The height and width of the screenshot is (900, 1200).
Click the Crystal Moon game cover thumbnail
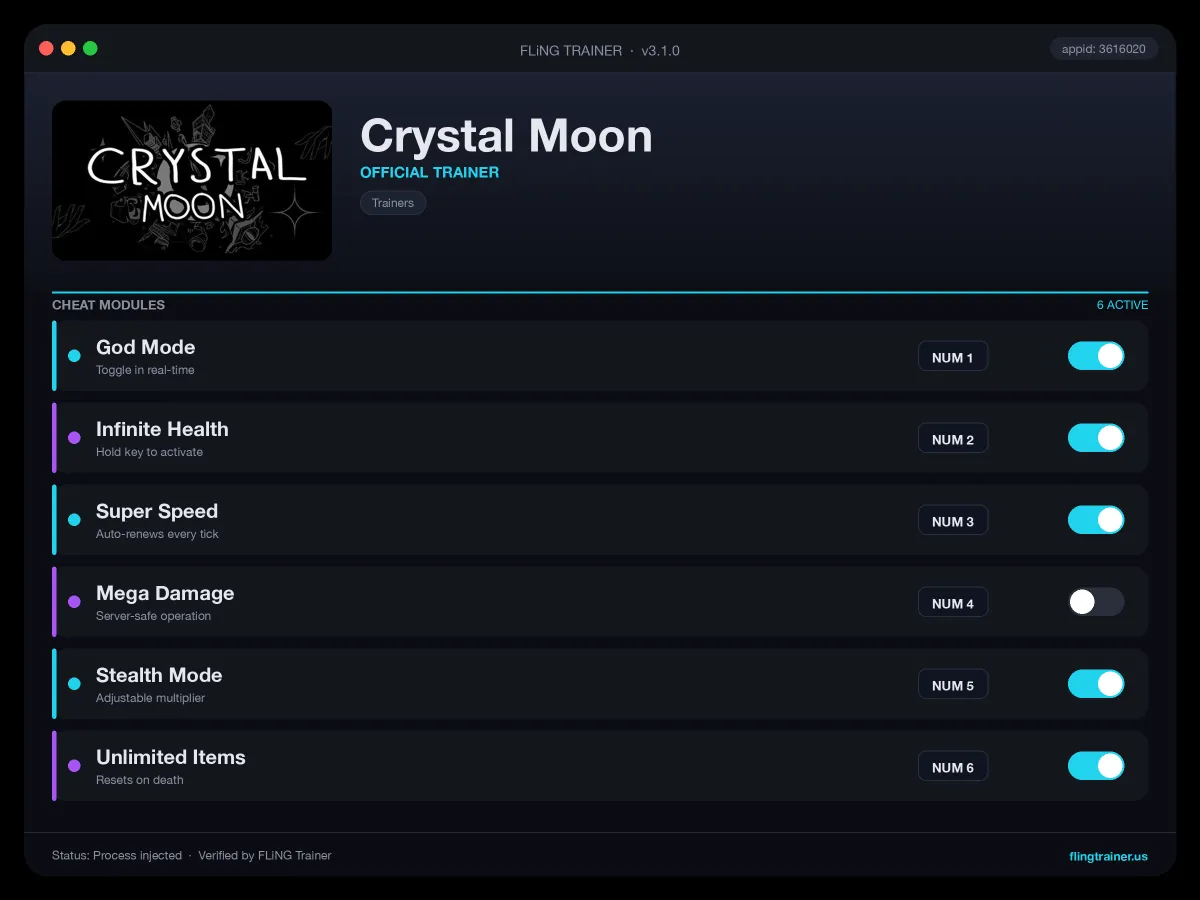pyautogui.click(x=192, y=181)
